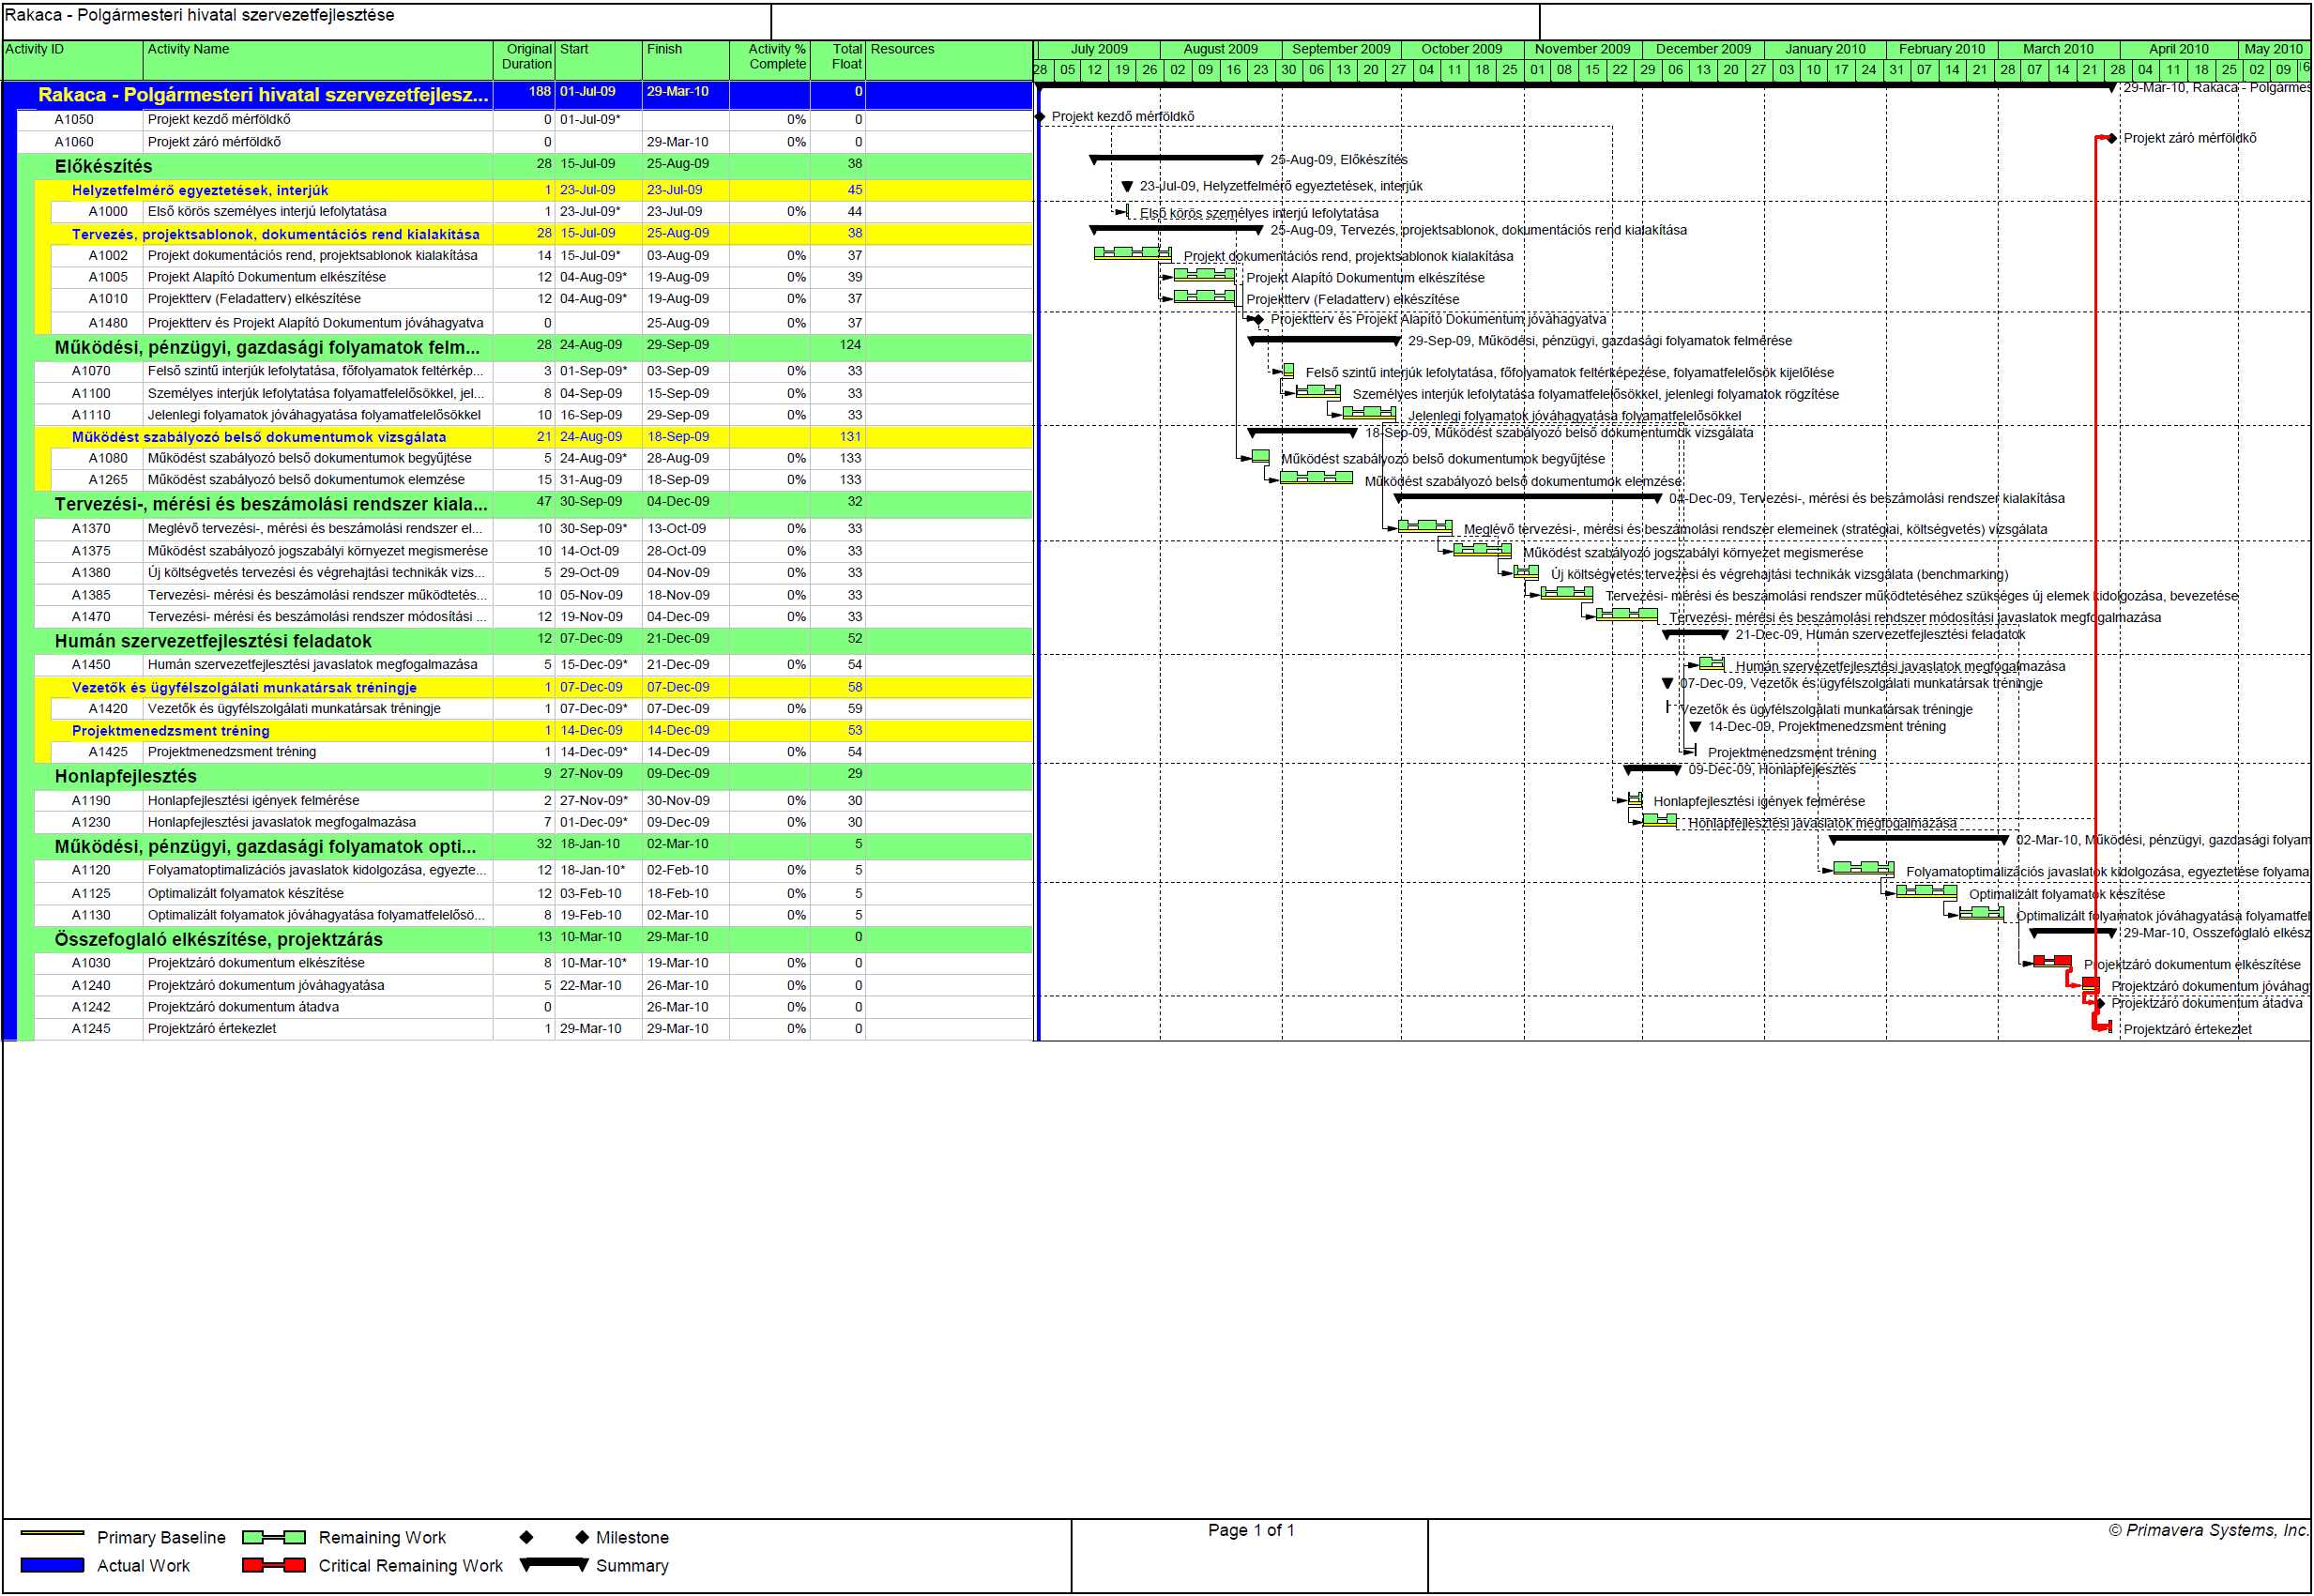
Task: Click the Projekt záró mérföldkő milestone diamond
Action: [x=2111, y=138]
